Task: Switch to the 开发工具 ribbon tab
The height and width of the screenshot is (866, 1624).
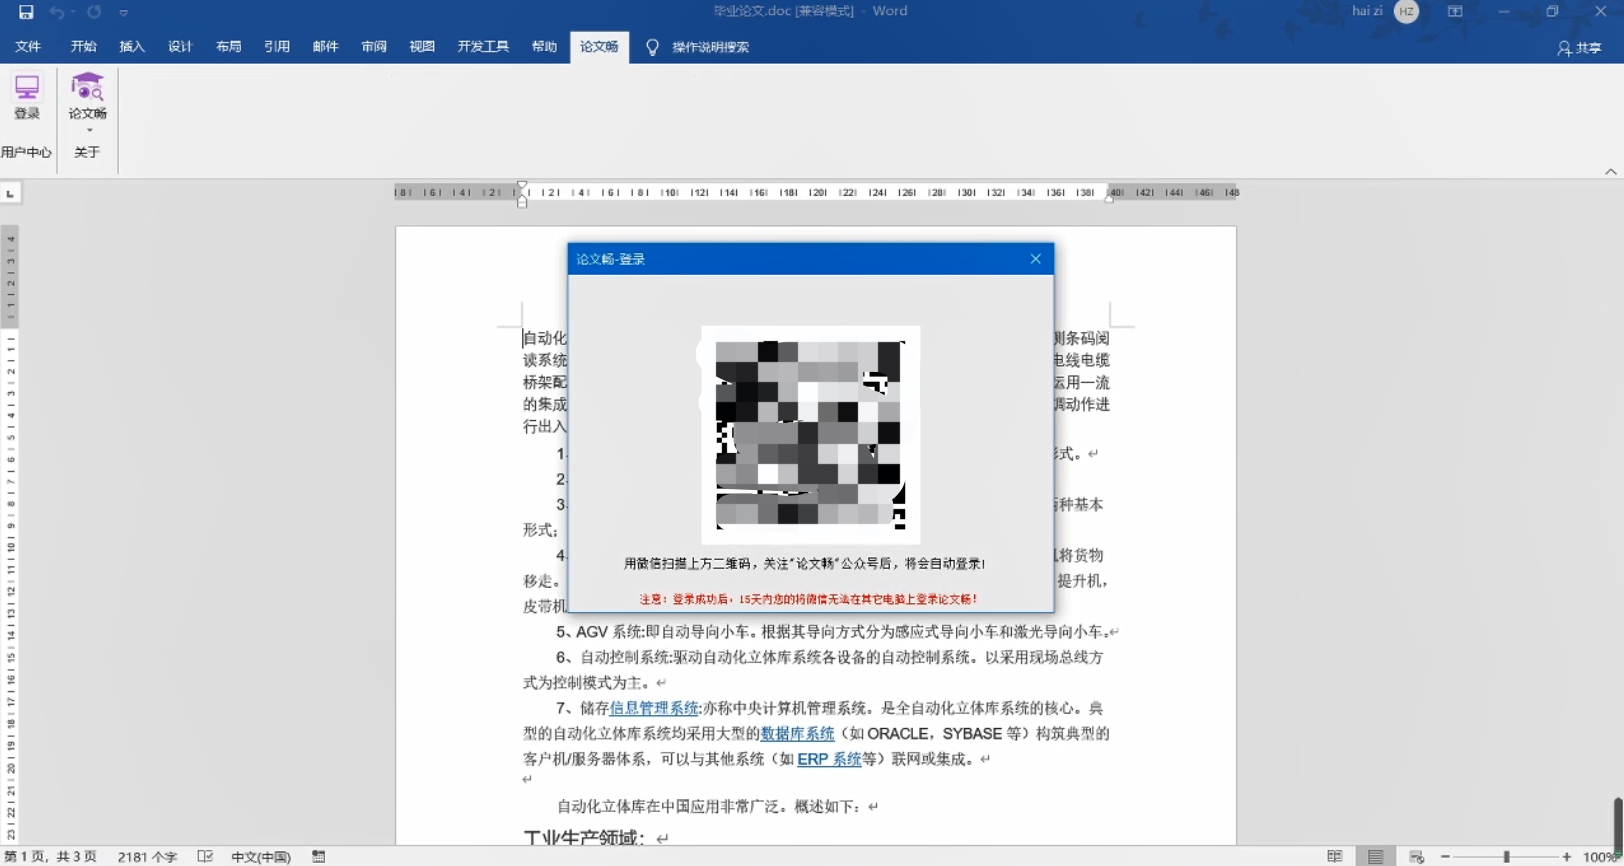Action: [483, 47]
